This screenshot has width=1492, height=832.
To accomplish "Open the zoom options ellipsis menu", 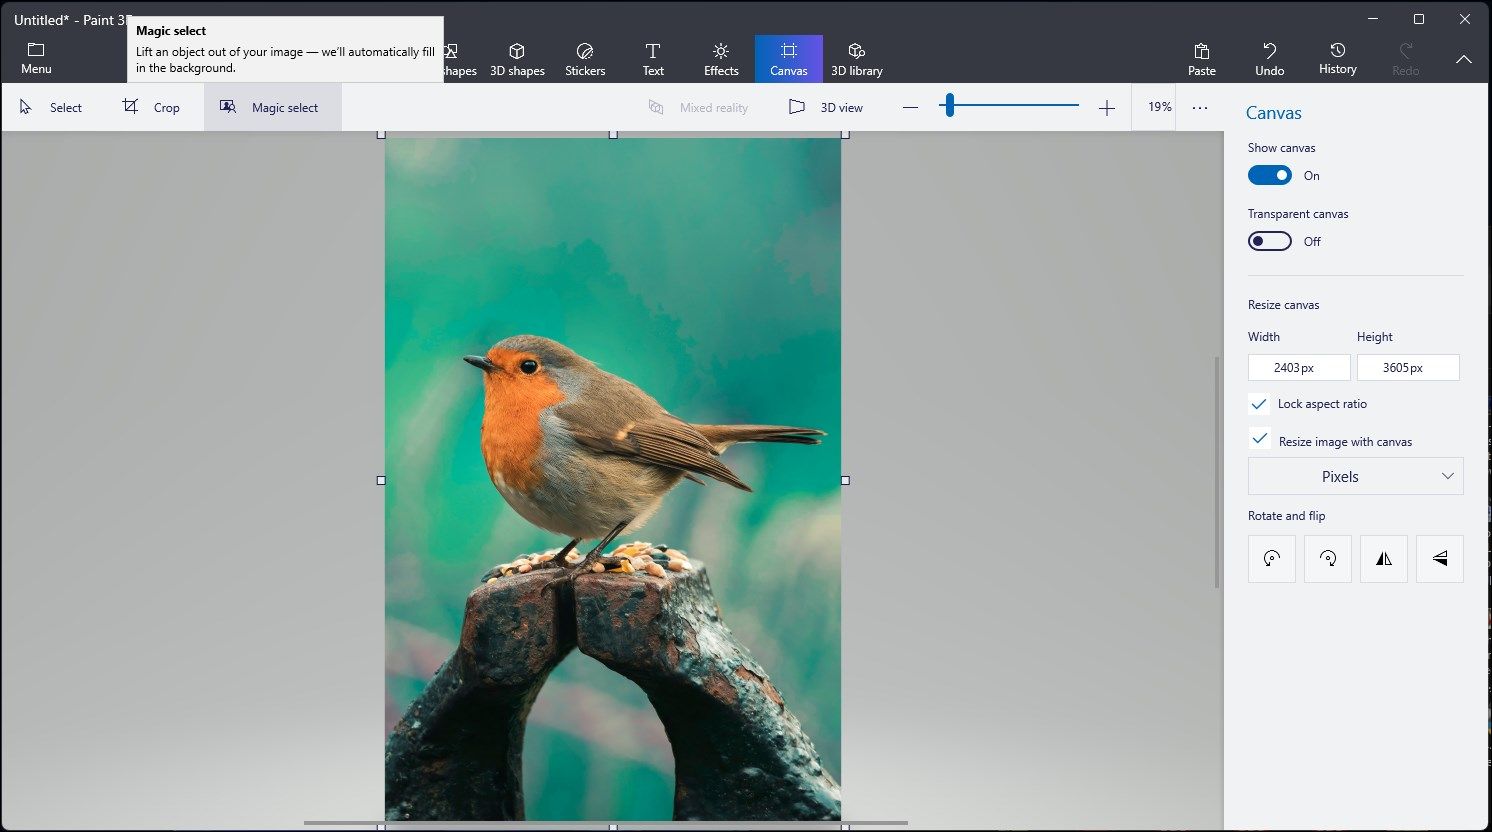I will pyautogui.click(x=1199, y=107).
